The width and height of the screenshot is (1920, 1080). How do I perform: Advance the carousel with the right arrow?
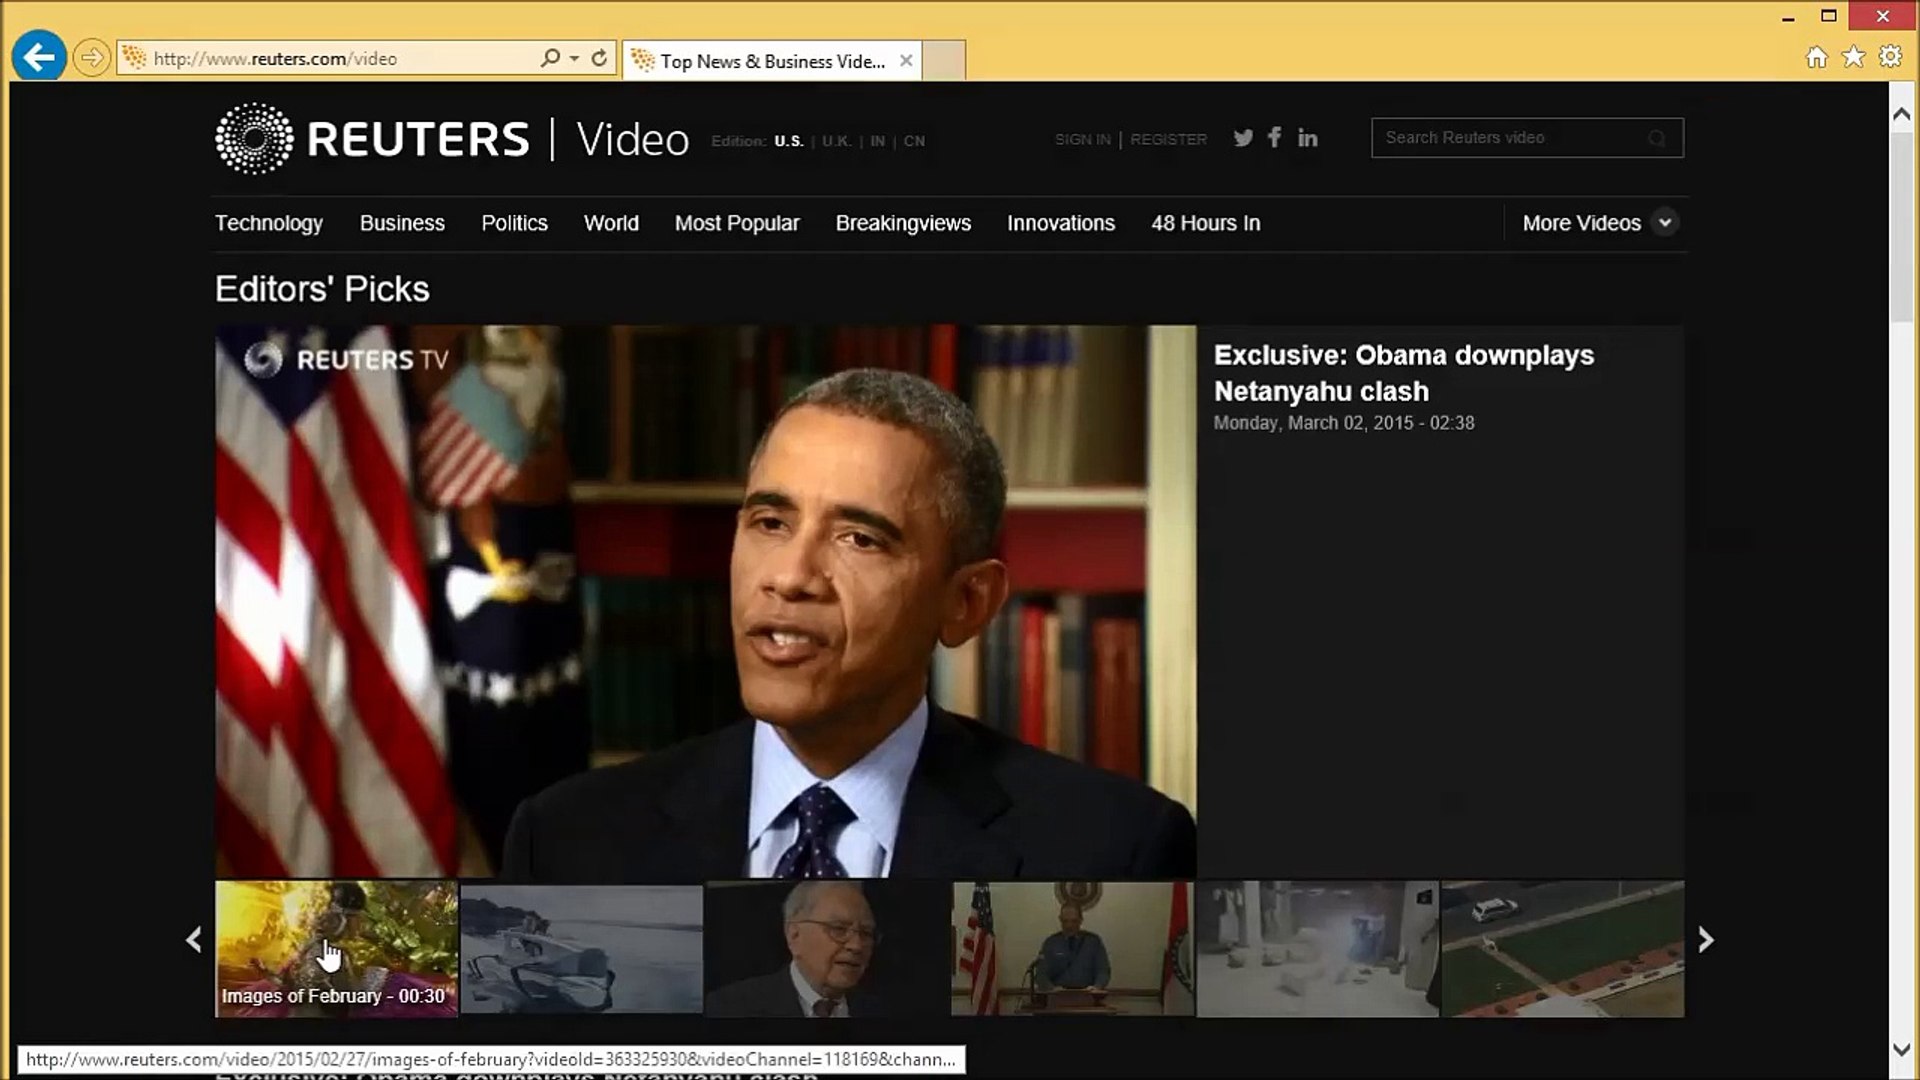1705,940
